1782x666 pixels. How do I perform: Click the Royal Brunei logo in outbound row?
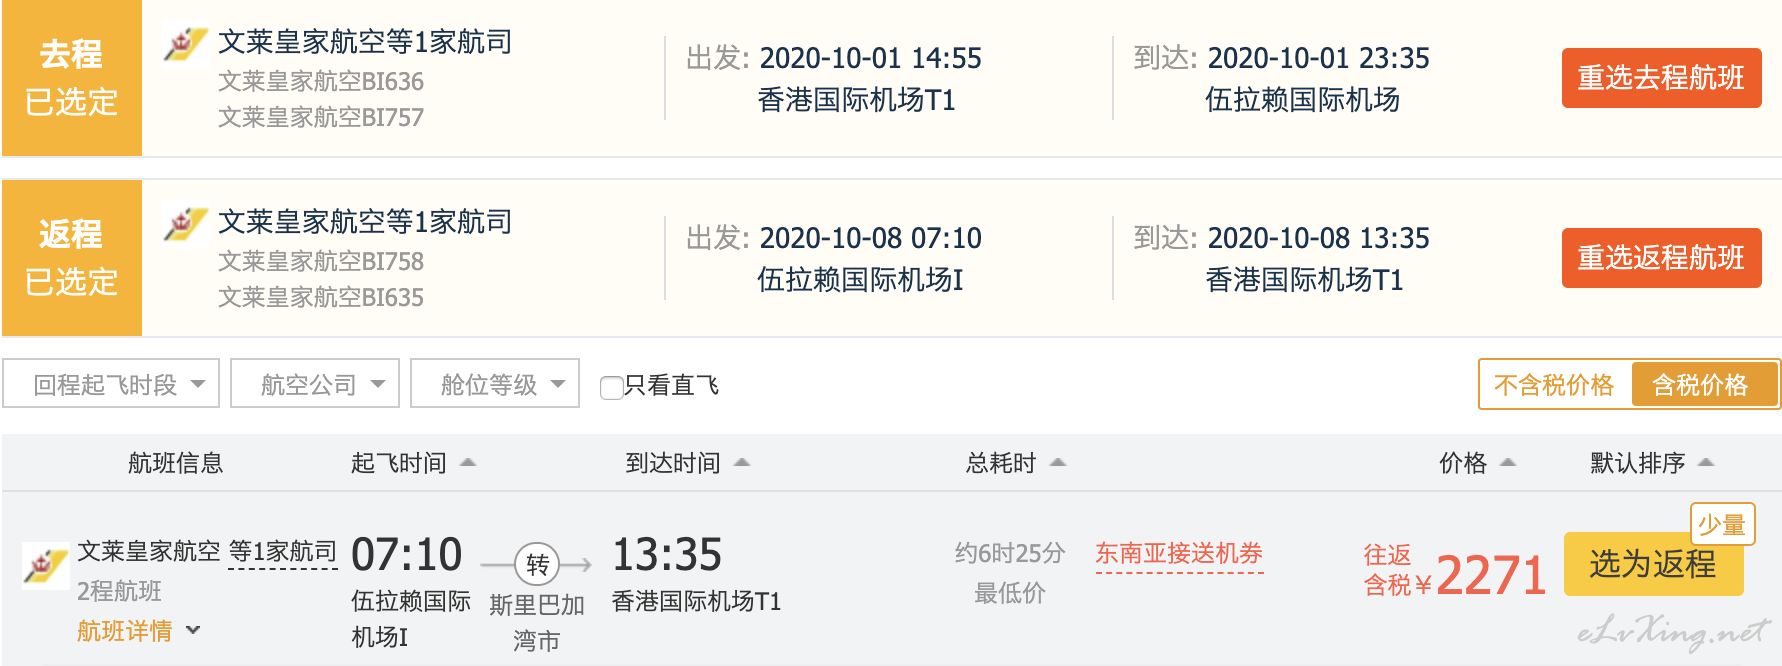(x=185, y=44)
